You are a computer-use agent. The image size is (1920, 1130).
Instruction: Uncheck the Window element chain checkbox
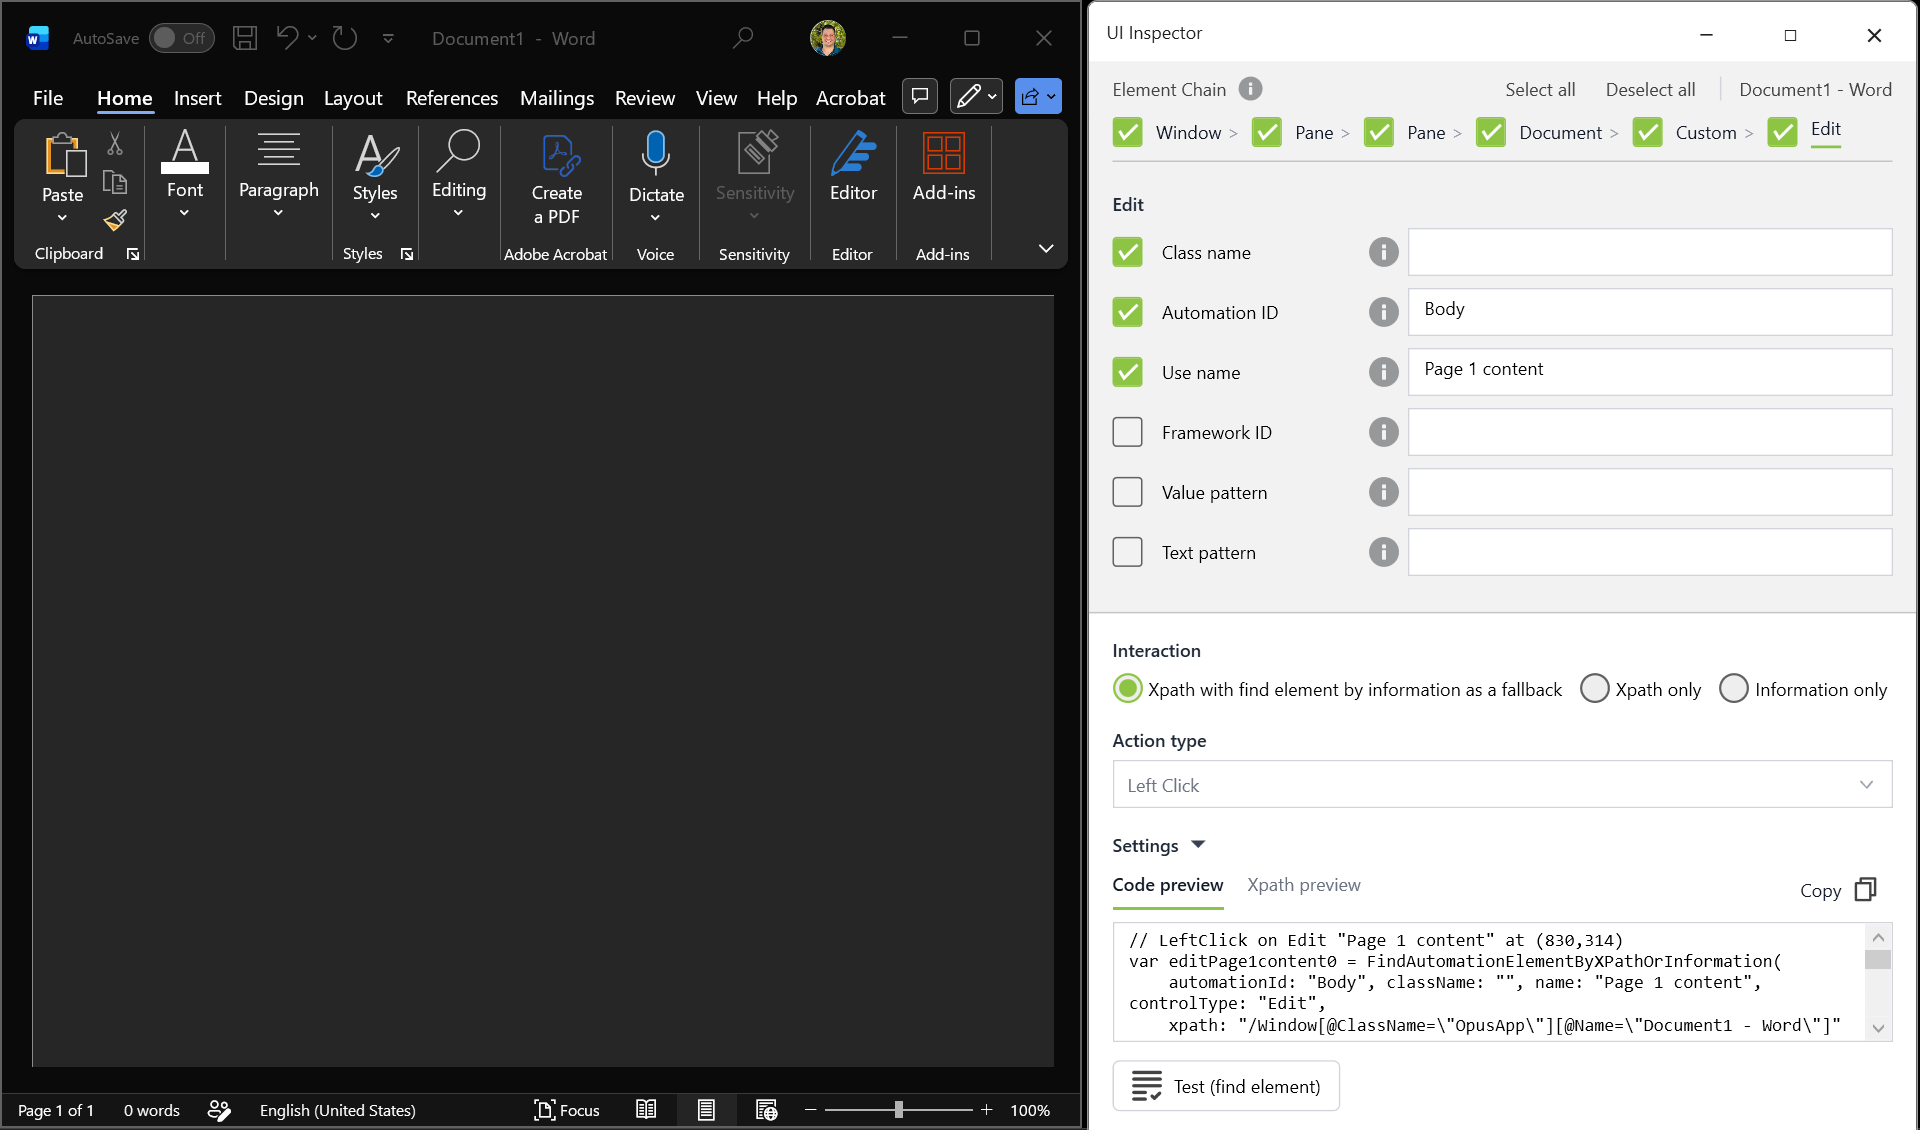click(1127, 132)
